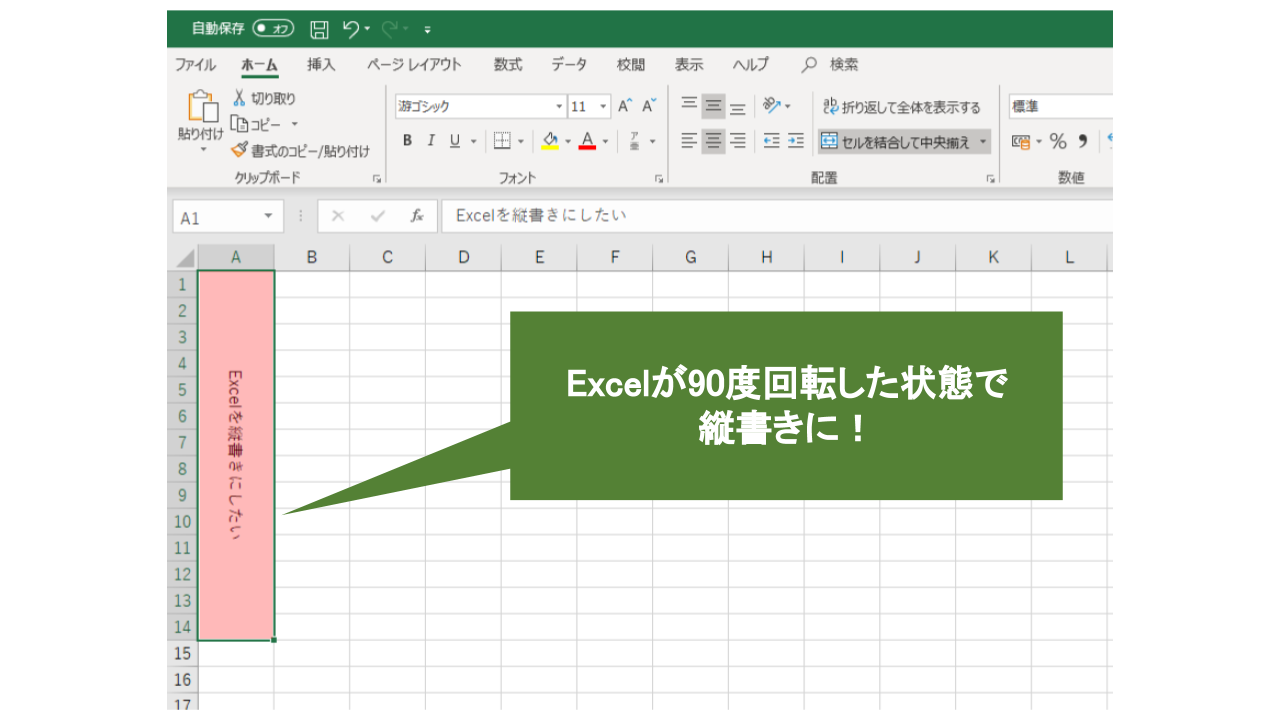Screen dimensions: 1280x720
Task: Open the フォント dialog launcher
Action: [x=659, y=179]
